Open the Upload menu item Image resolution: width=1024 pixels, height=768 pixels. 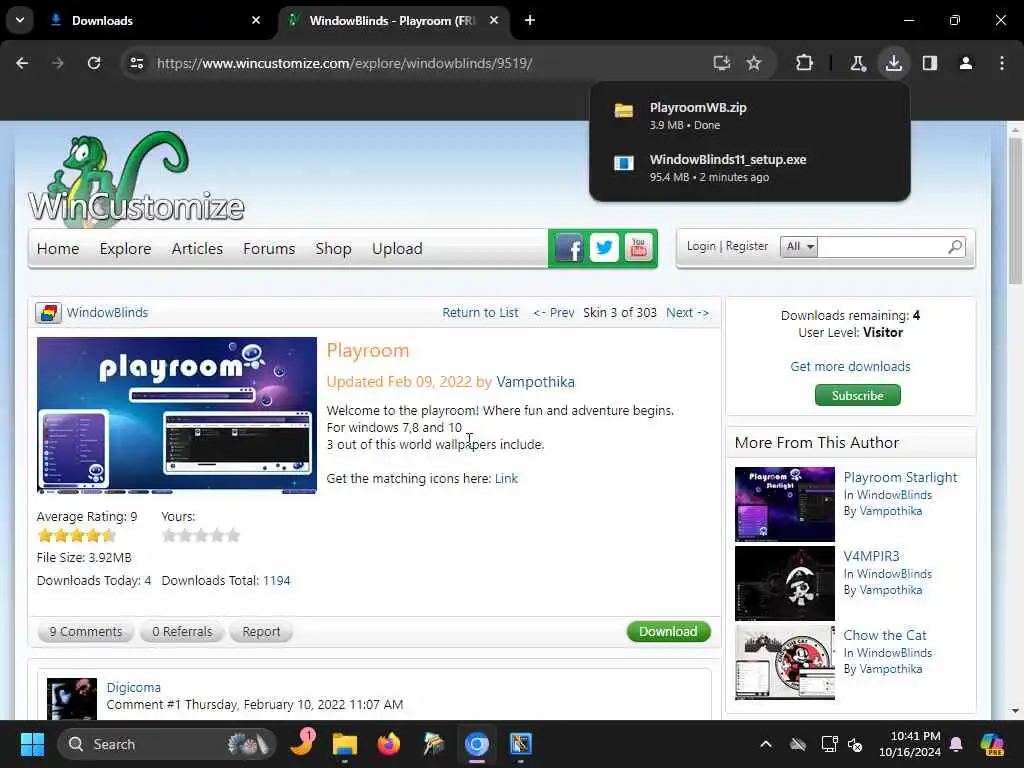pyautogui.click(x=397, y=249)
